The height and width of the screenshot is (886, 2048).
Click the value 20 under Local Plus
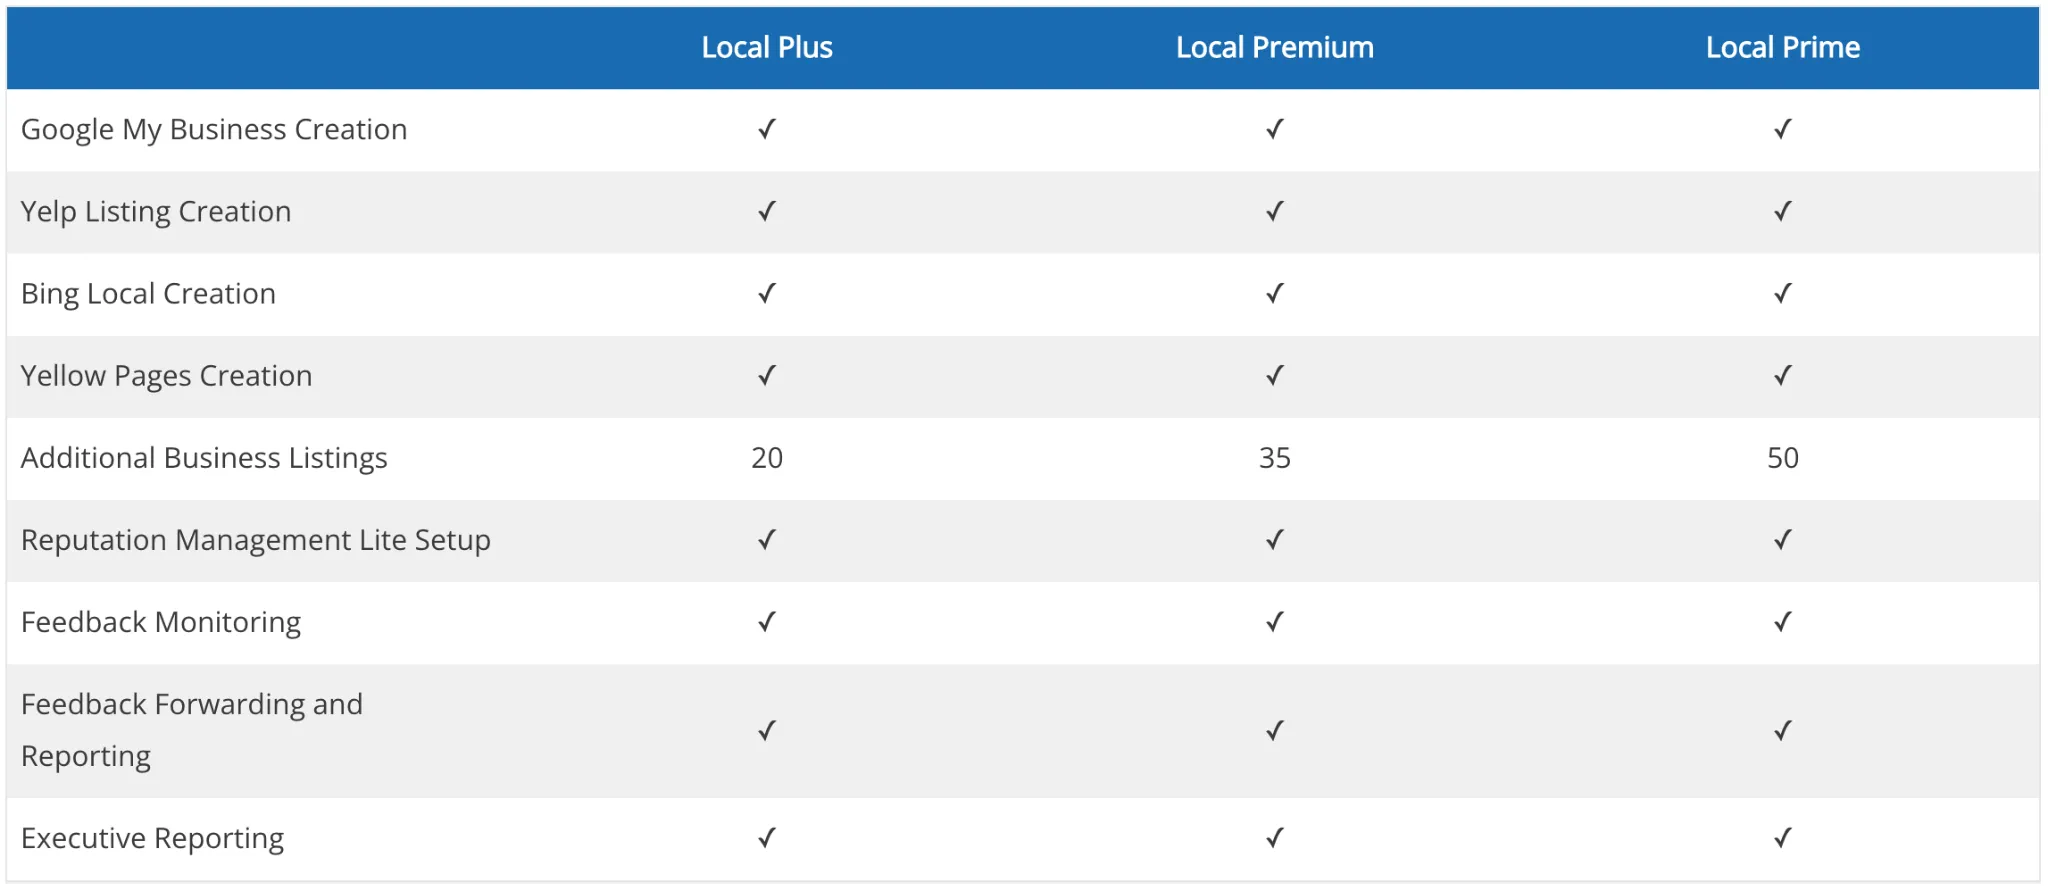(767, 458)
